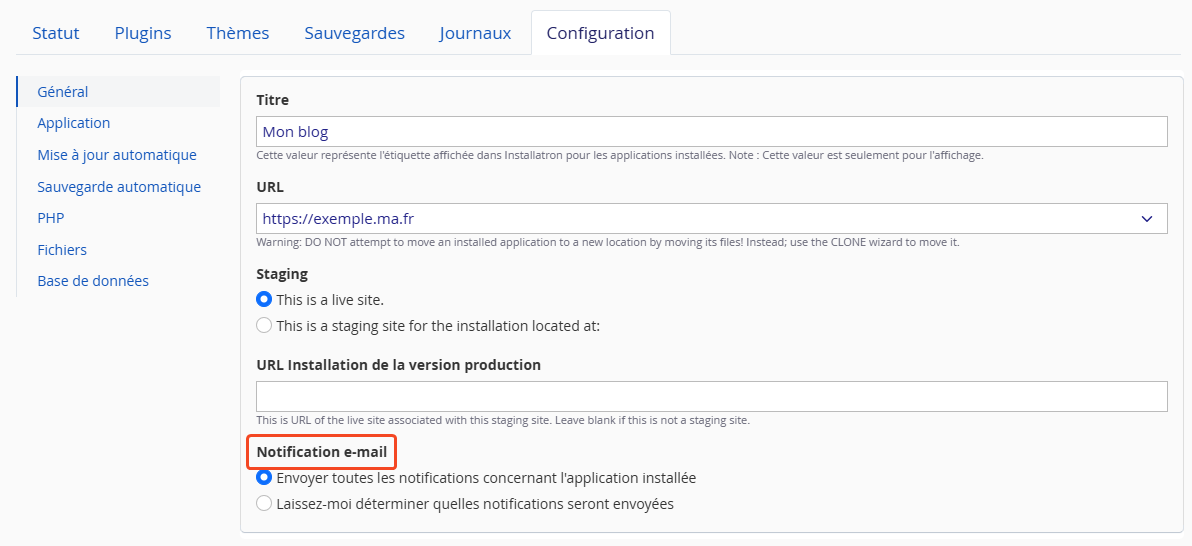The width and height of the screenshot is (1192, 546).
Task: Go to Sauvegarde automatique section
Action: (x=119, y=187)
